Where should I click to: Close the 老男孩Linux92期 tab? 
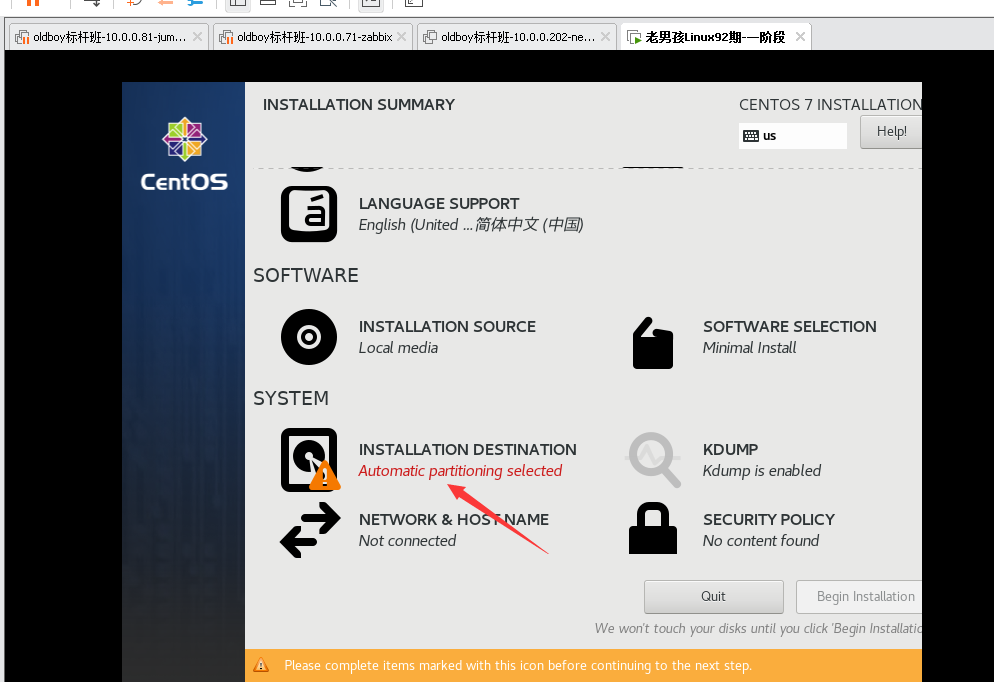click(x=800, y=37)
